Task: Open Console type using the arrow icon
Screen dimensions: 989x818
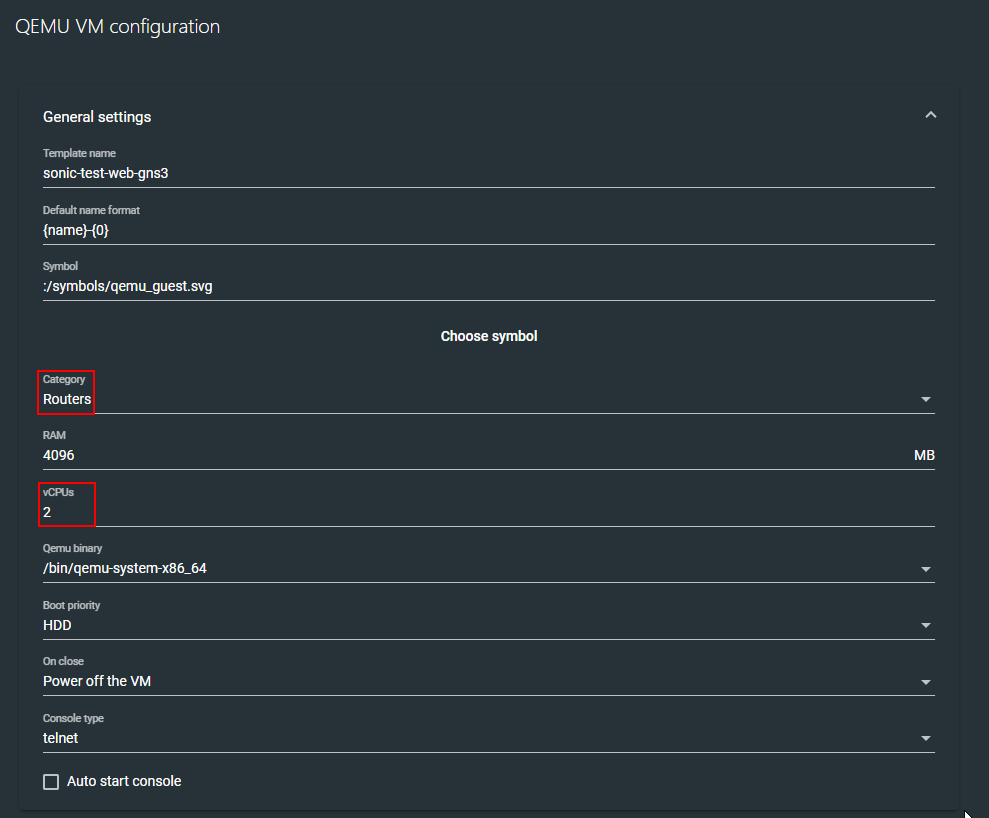Action: (926, 740)
